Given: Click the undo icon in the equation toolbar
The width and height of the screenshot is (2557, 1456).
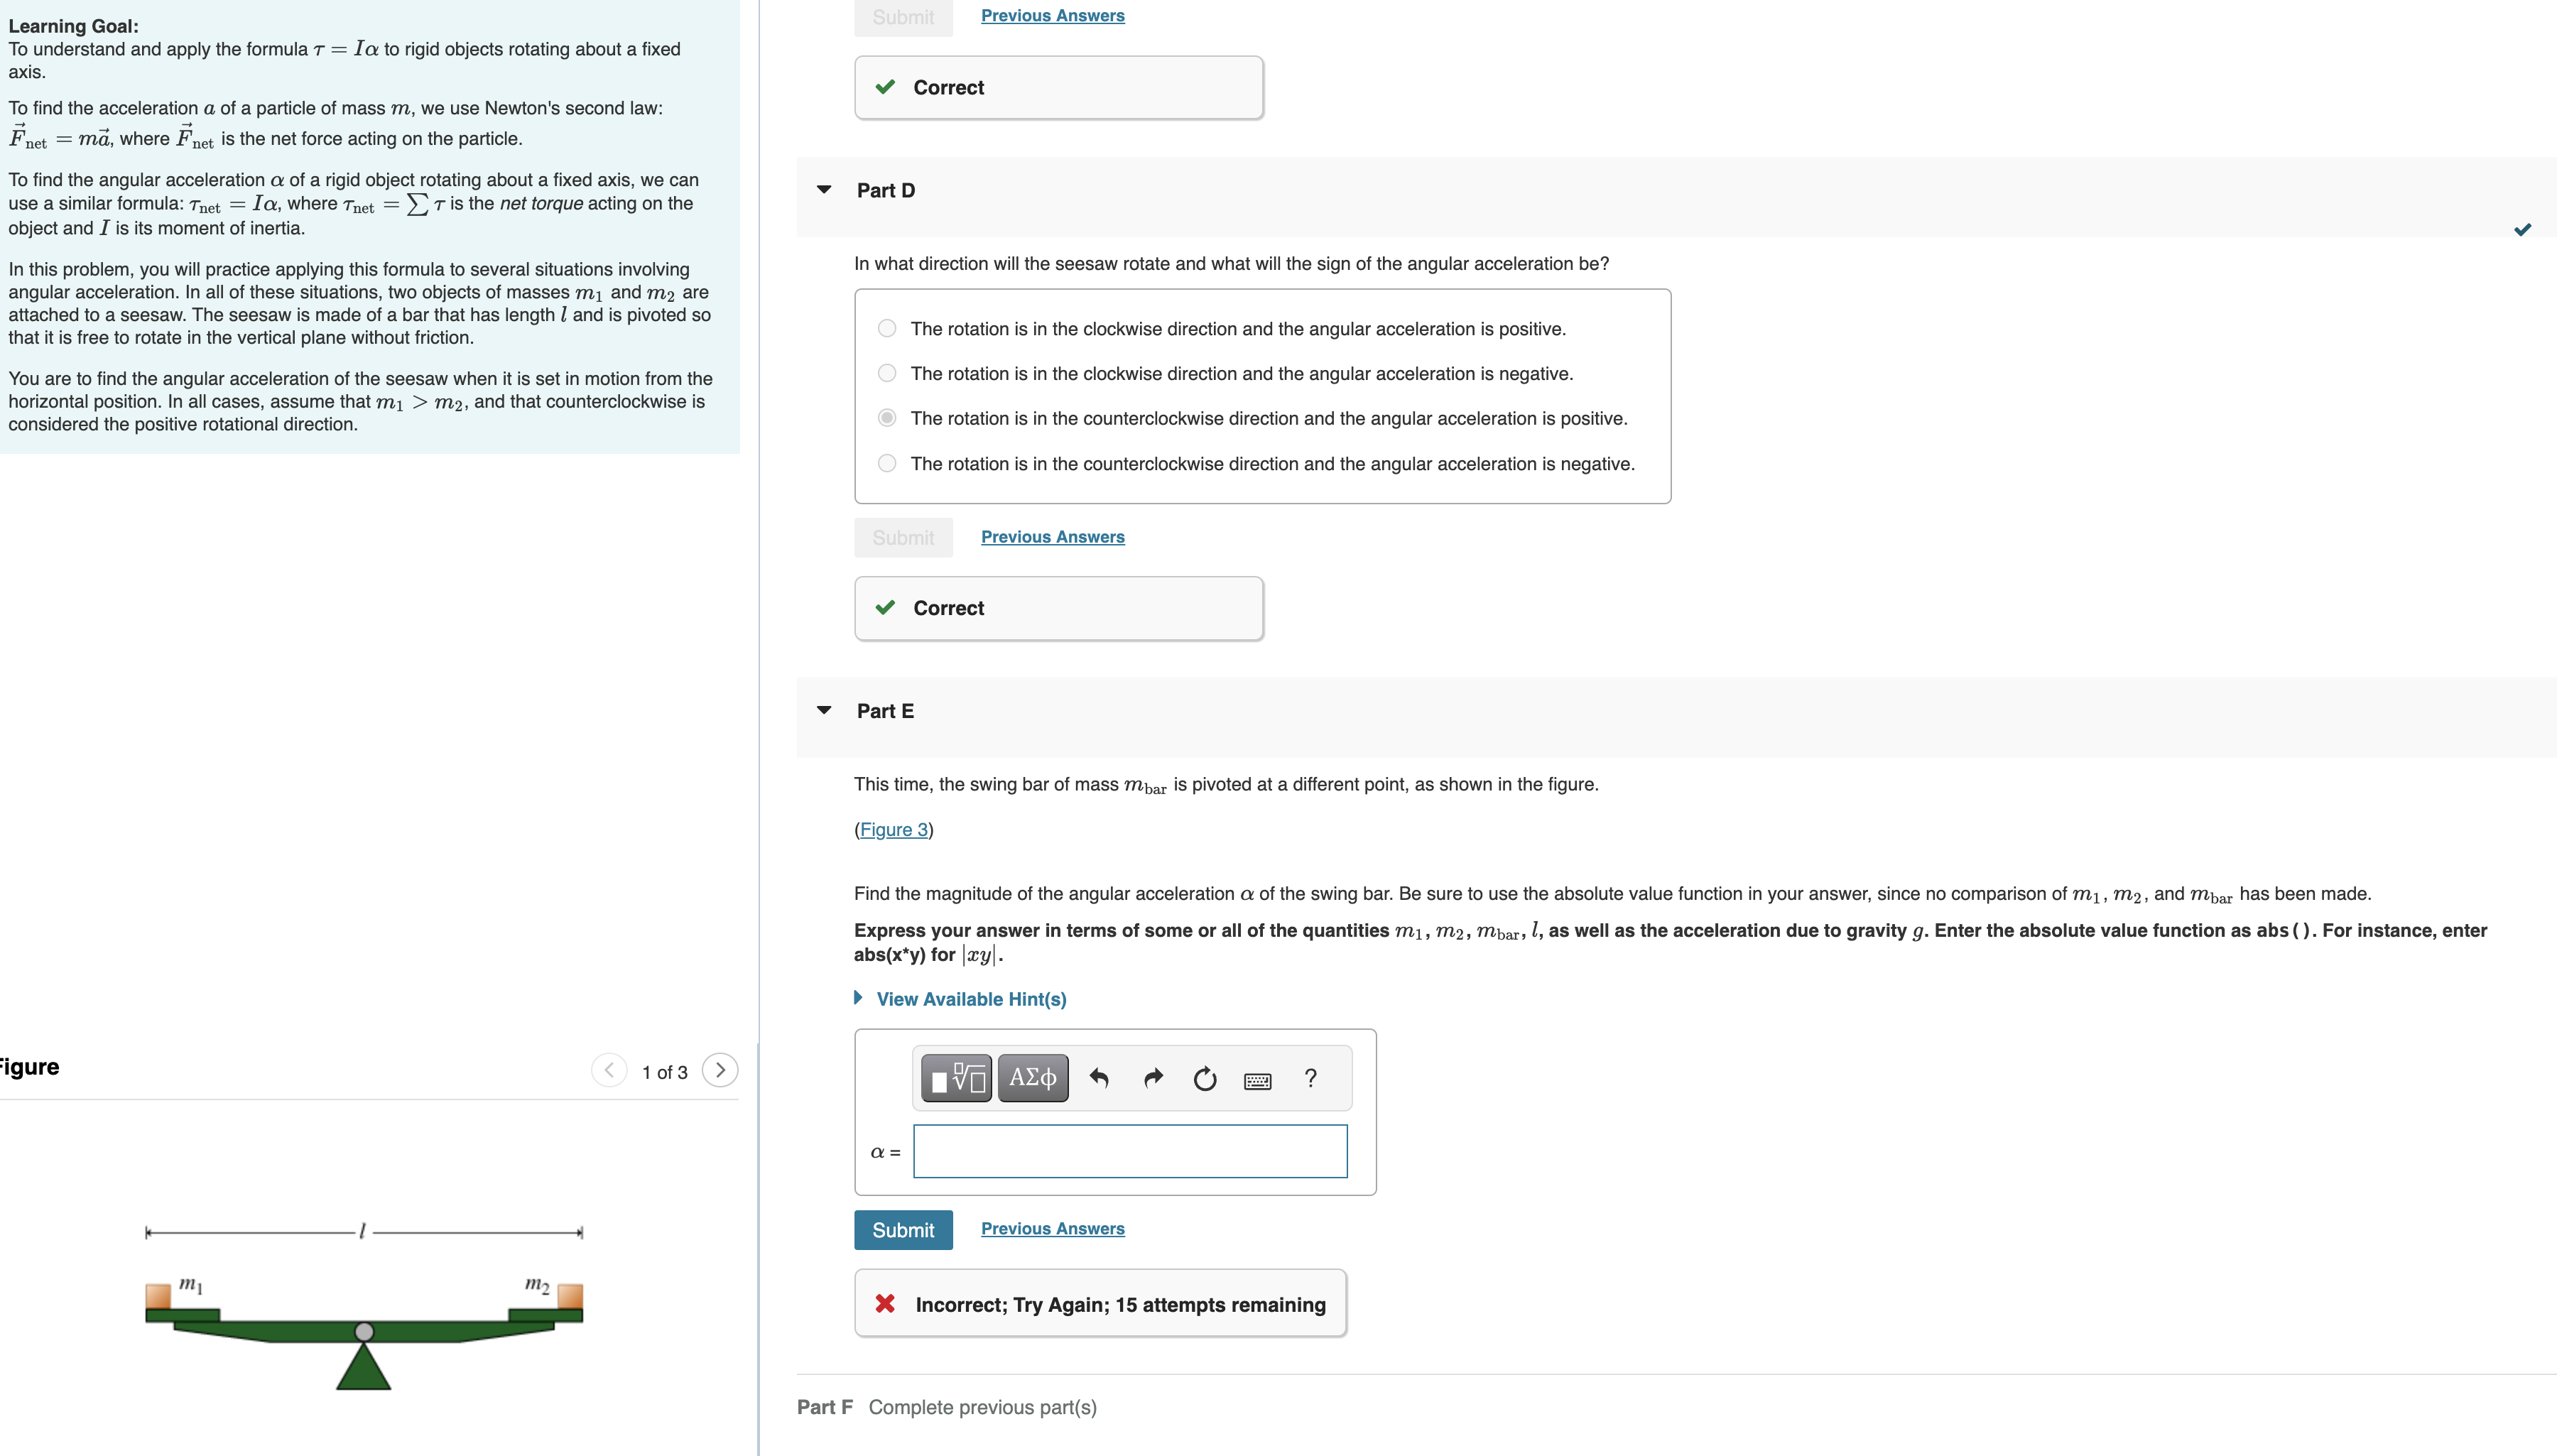Looking at the screenshot, I should coord(1100,1079).
